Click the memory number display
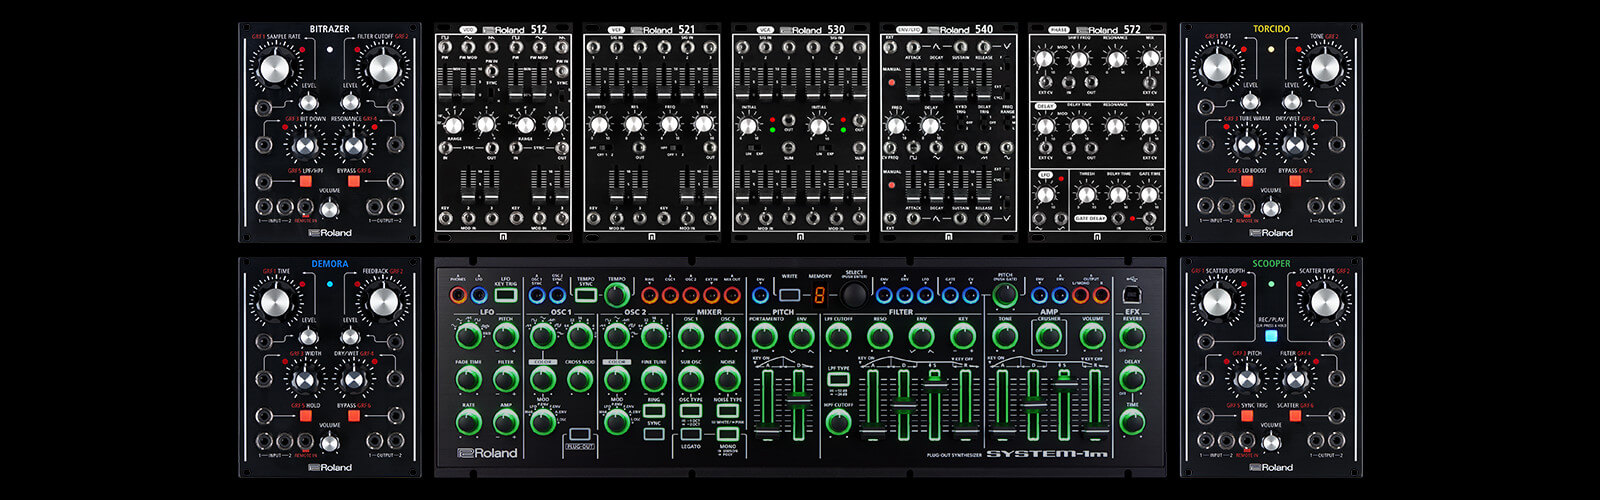 coord(819,294)
